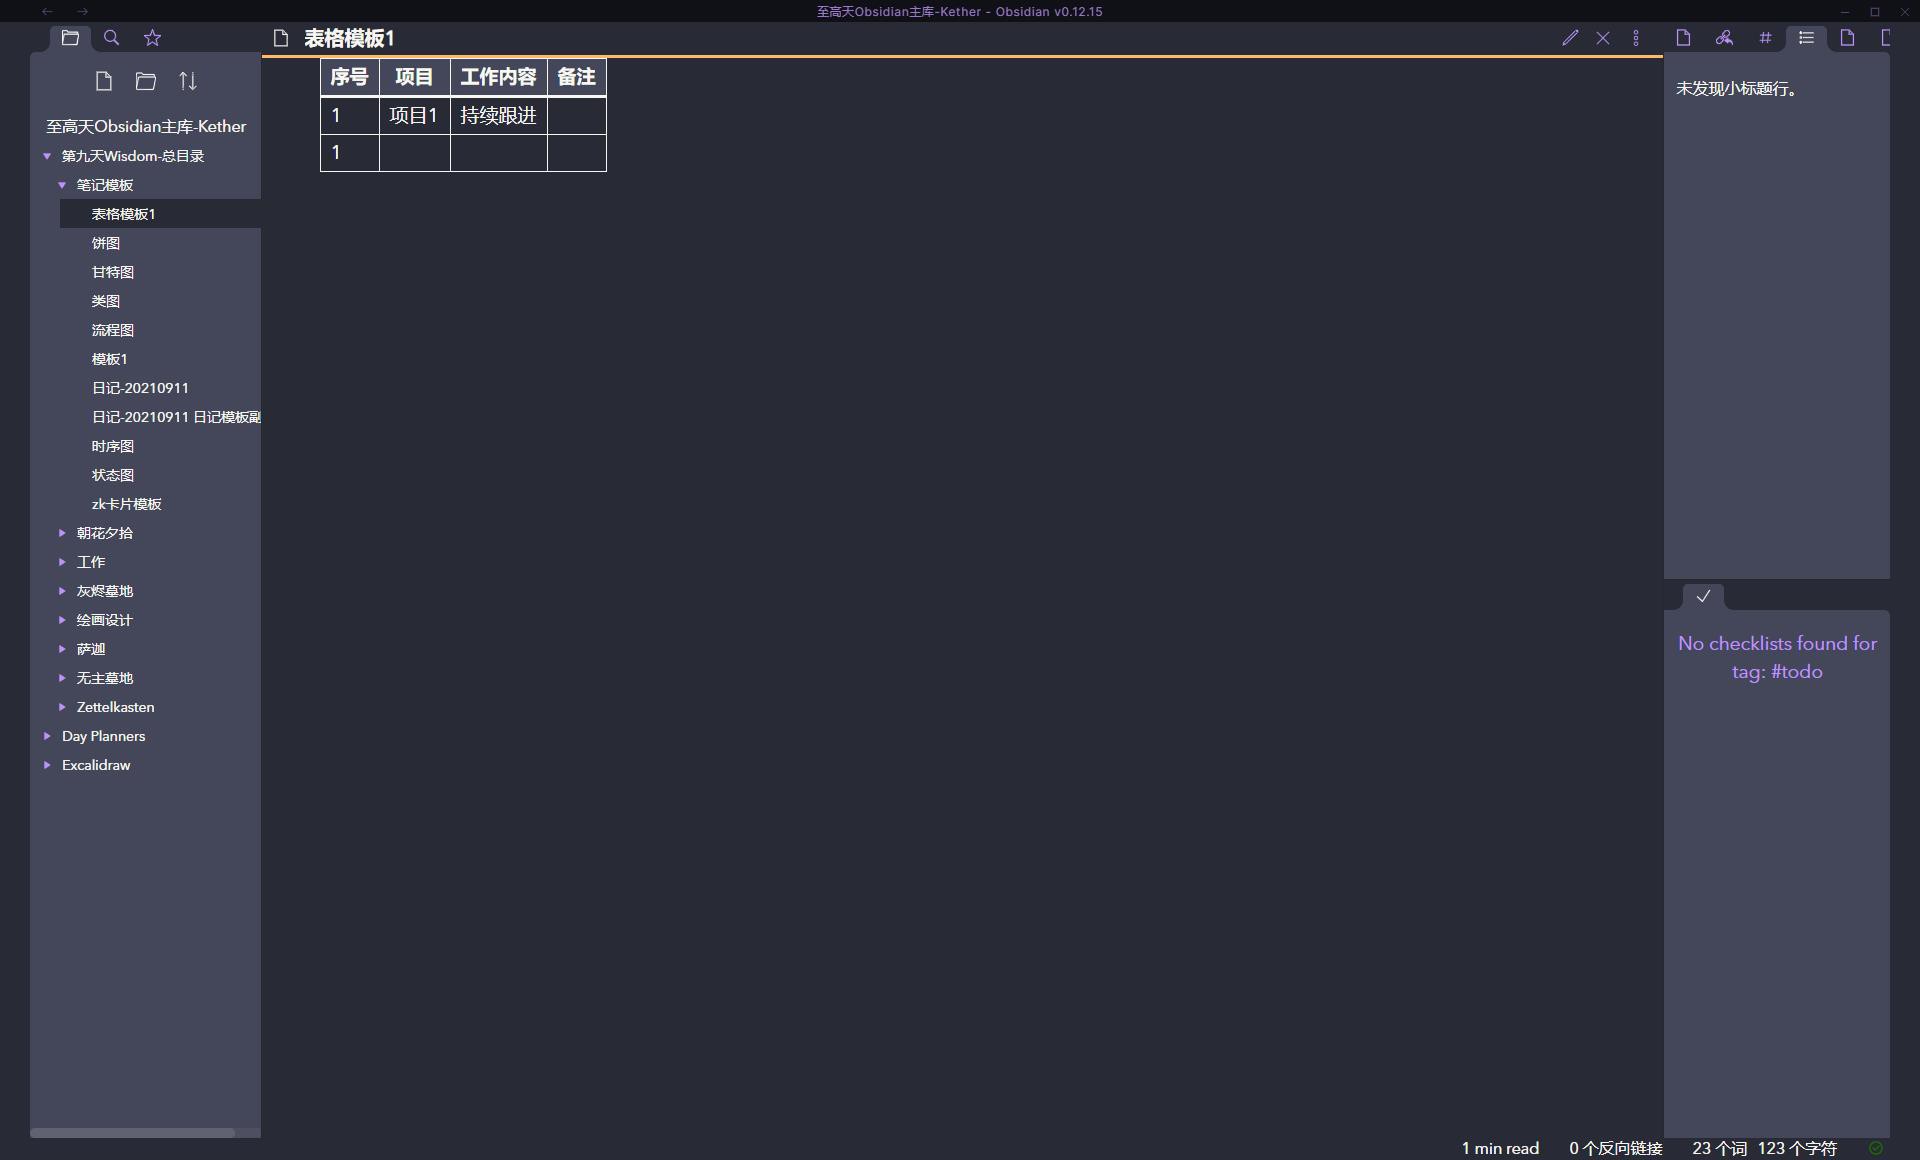
Task: Open the search panel icon
Action: 111,38
